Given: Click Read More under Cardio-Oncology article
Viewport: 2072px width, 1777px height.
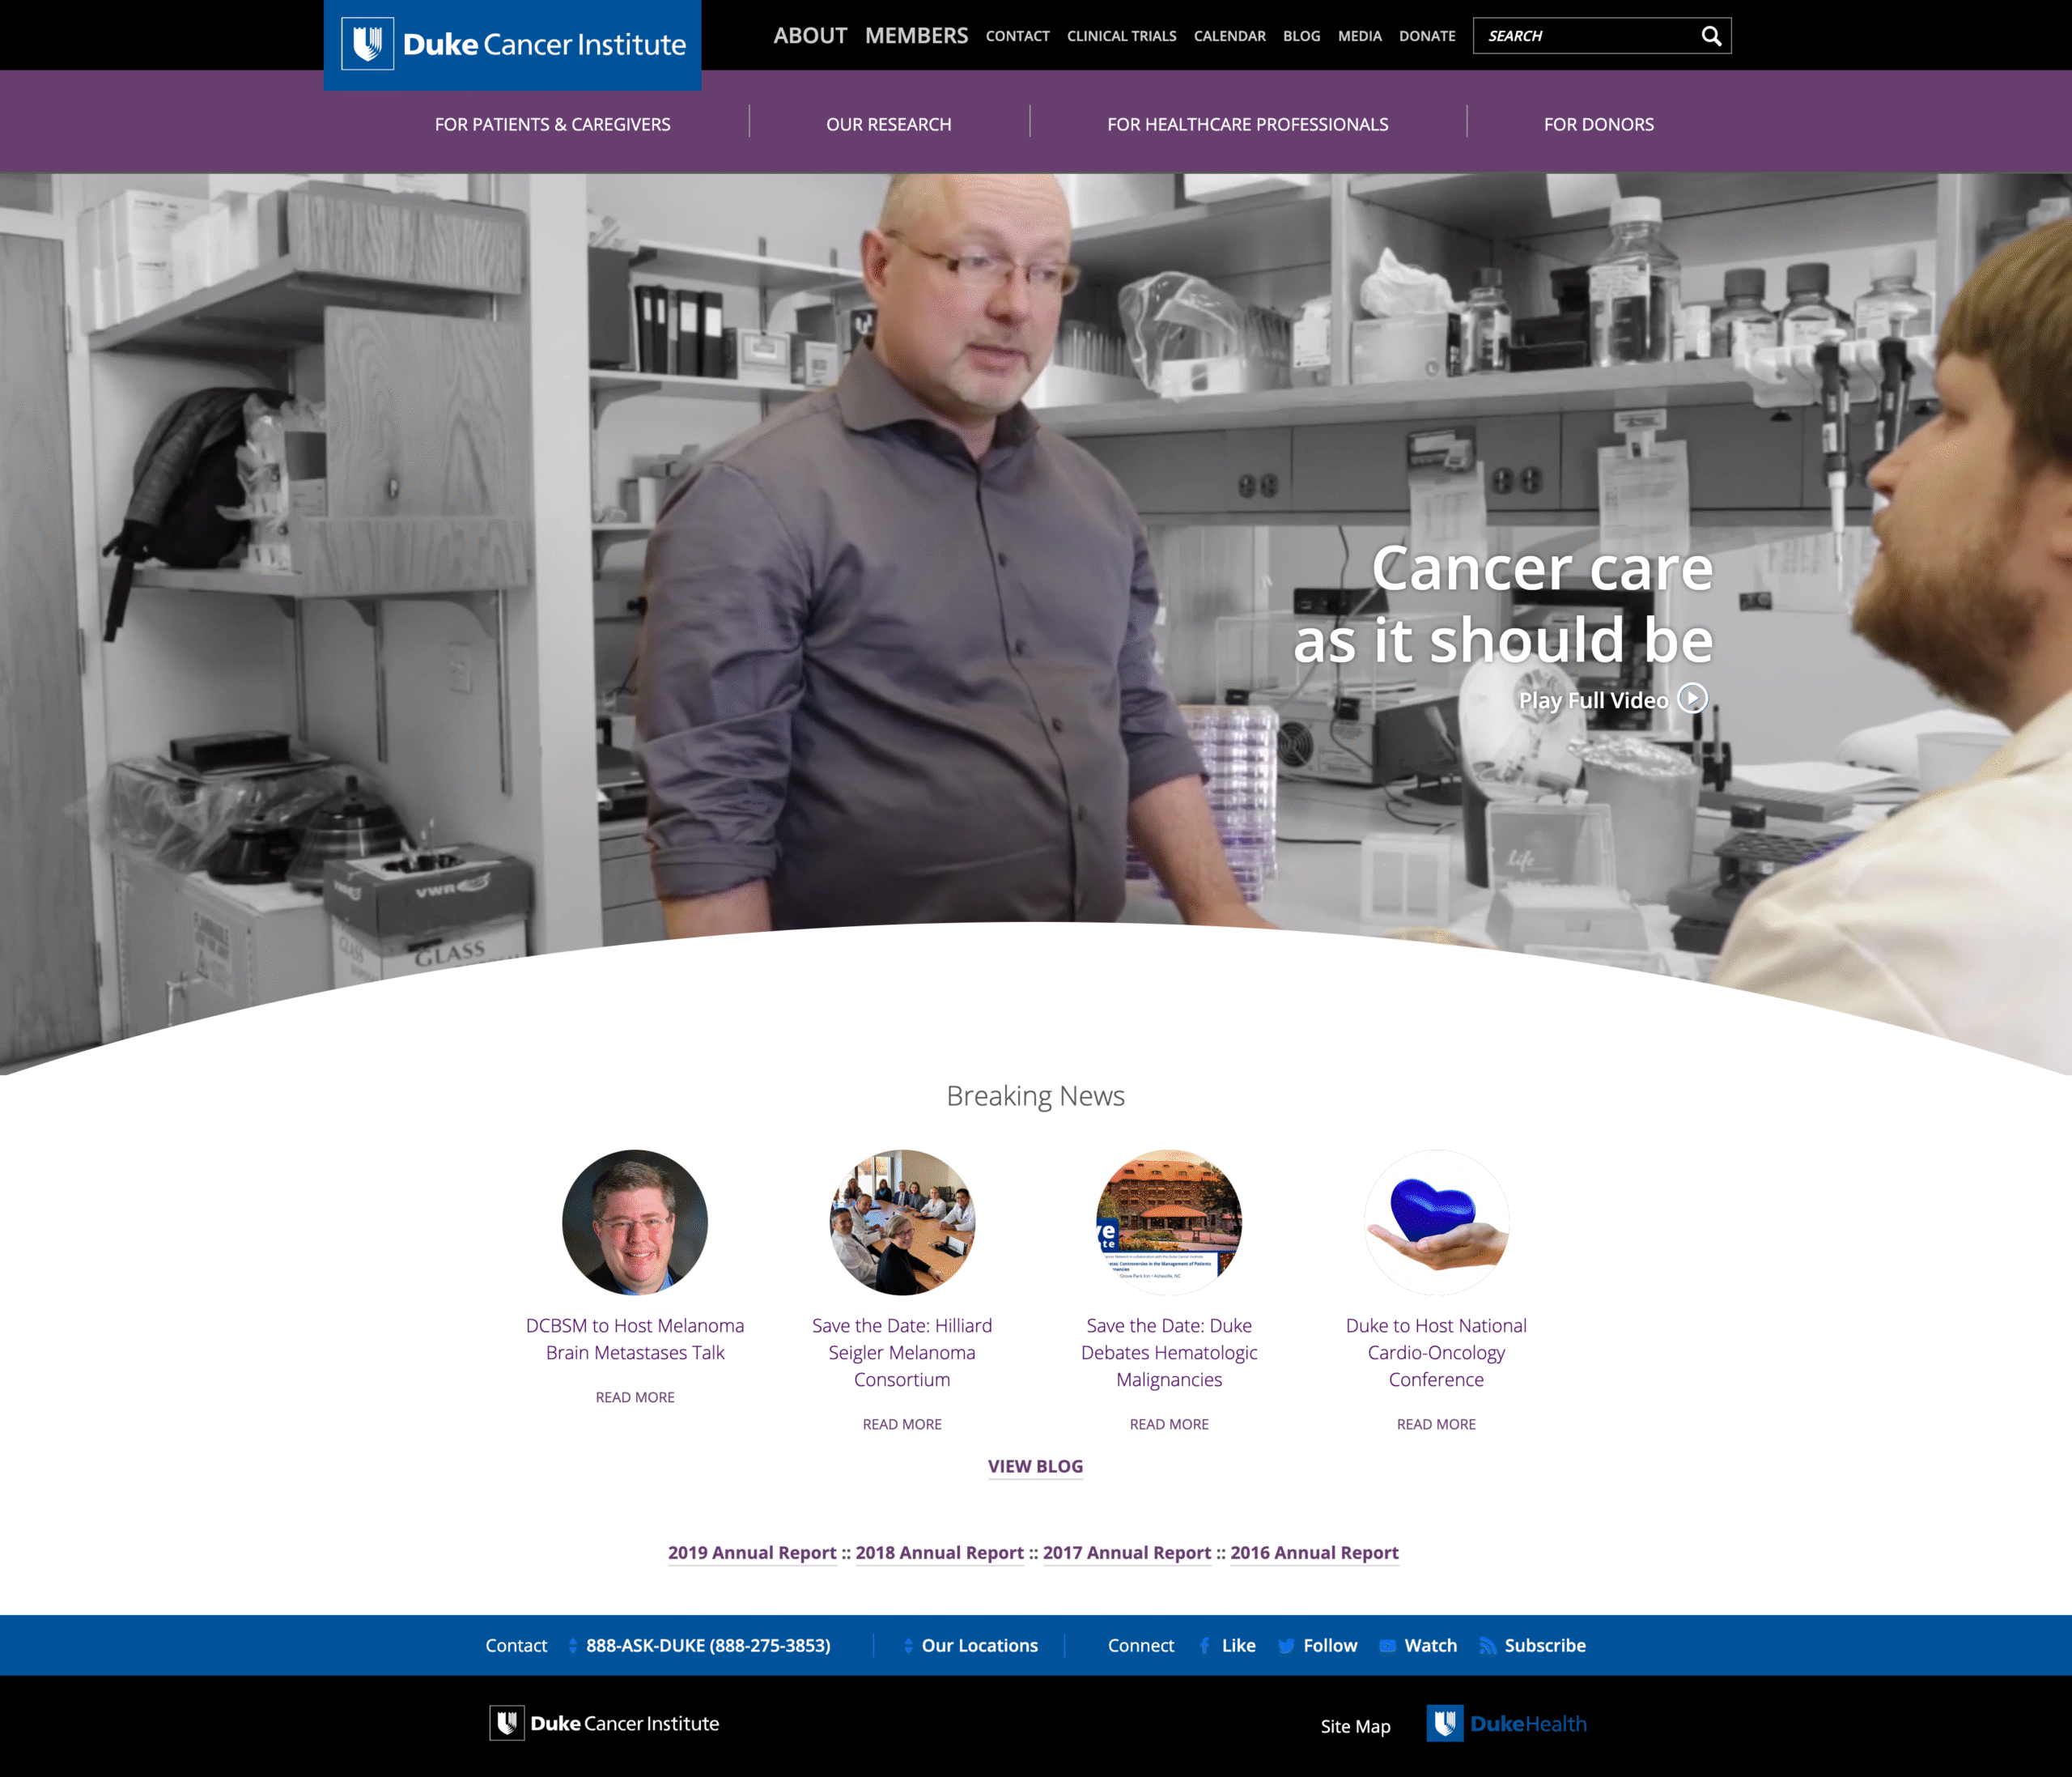Looking at the screenshot, I should [x=1436, y=1424].
